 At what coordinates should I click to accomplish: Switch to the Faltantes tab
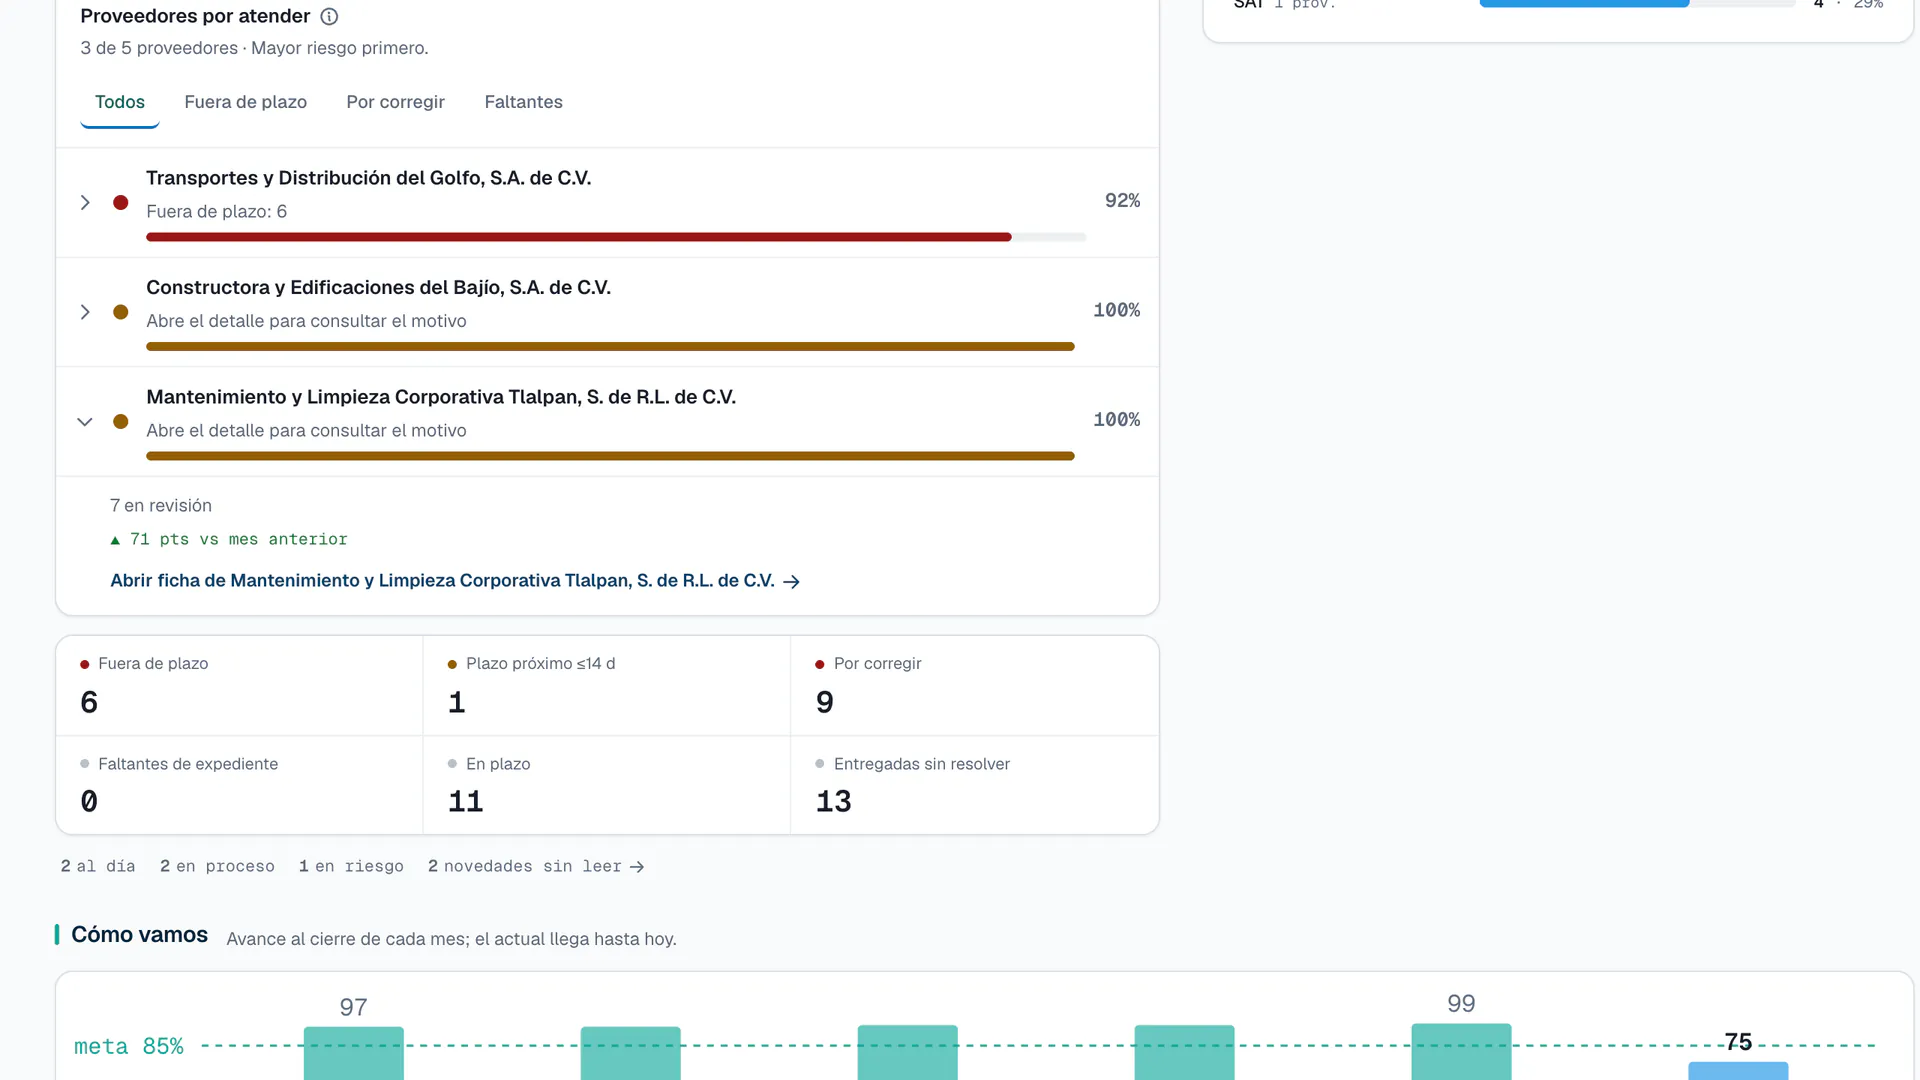523,102
